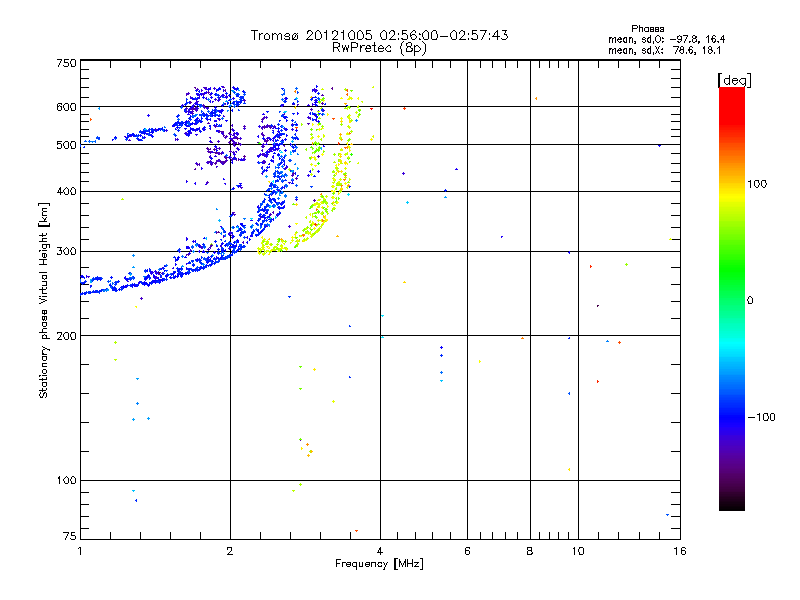The width and height of the screenshot is (800, 600).
Task: Click the 'mean, sd,O: -97.8, 16.4' line
Action: coord(666,39)
